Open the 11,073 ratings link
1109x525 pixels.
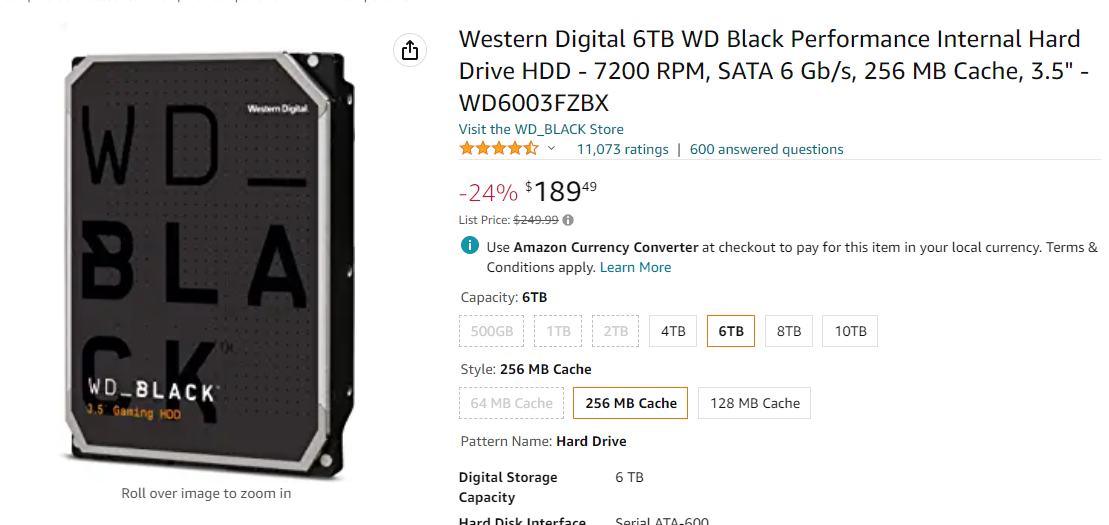pos(622,149)
